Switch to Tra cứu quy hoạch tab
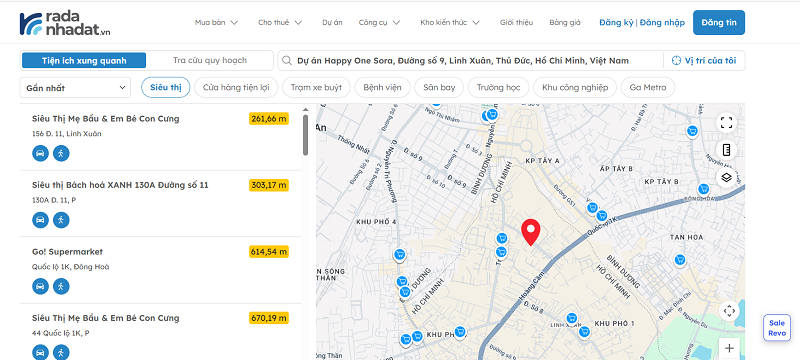The height and width of the screenshot is (360, 800). coord(210,60)
